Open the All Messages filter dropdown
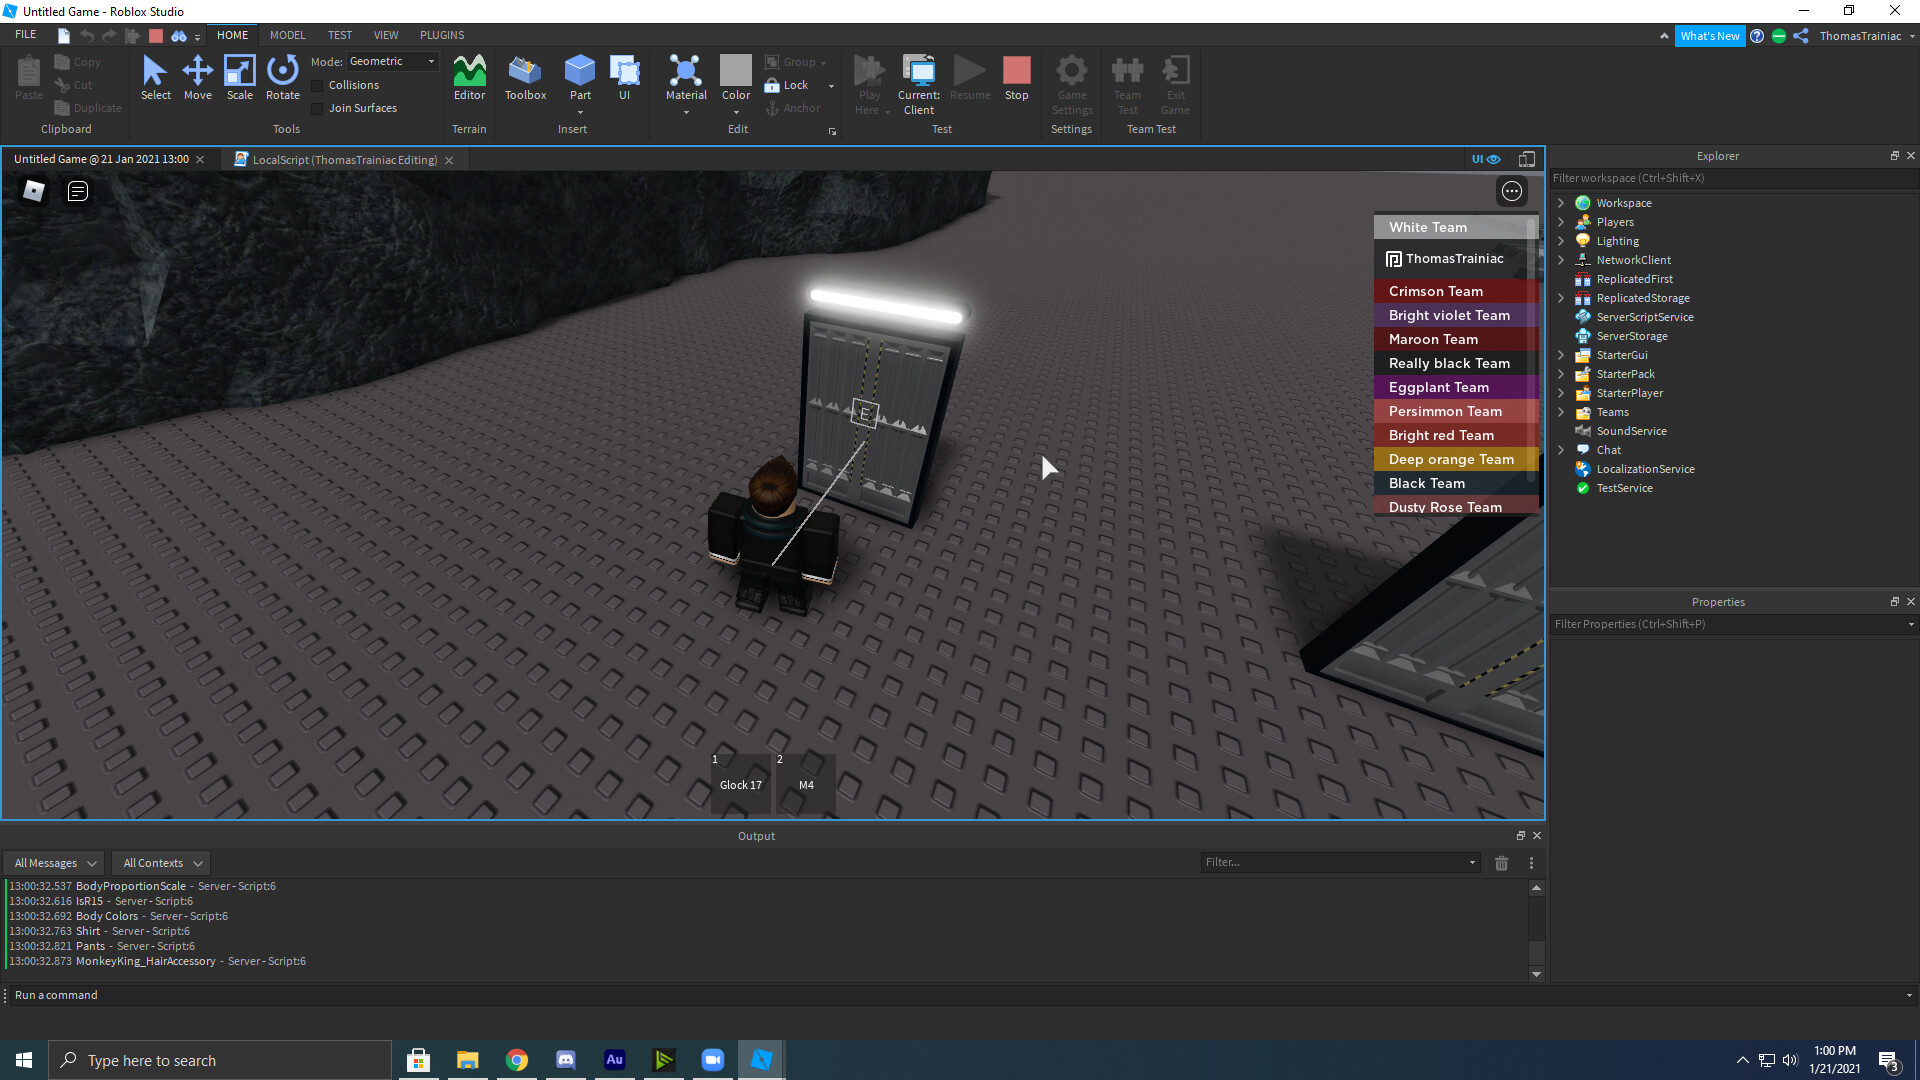Viewport: 1920px width, 1080px height. 52,862
